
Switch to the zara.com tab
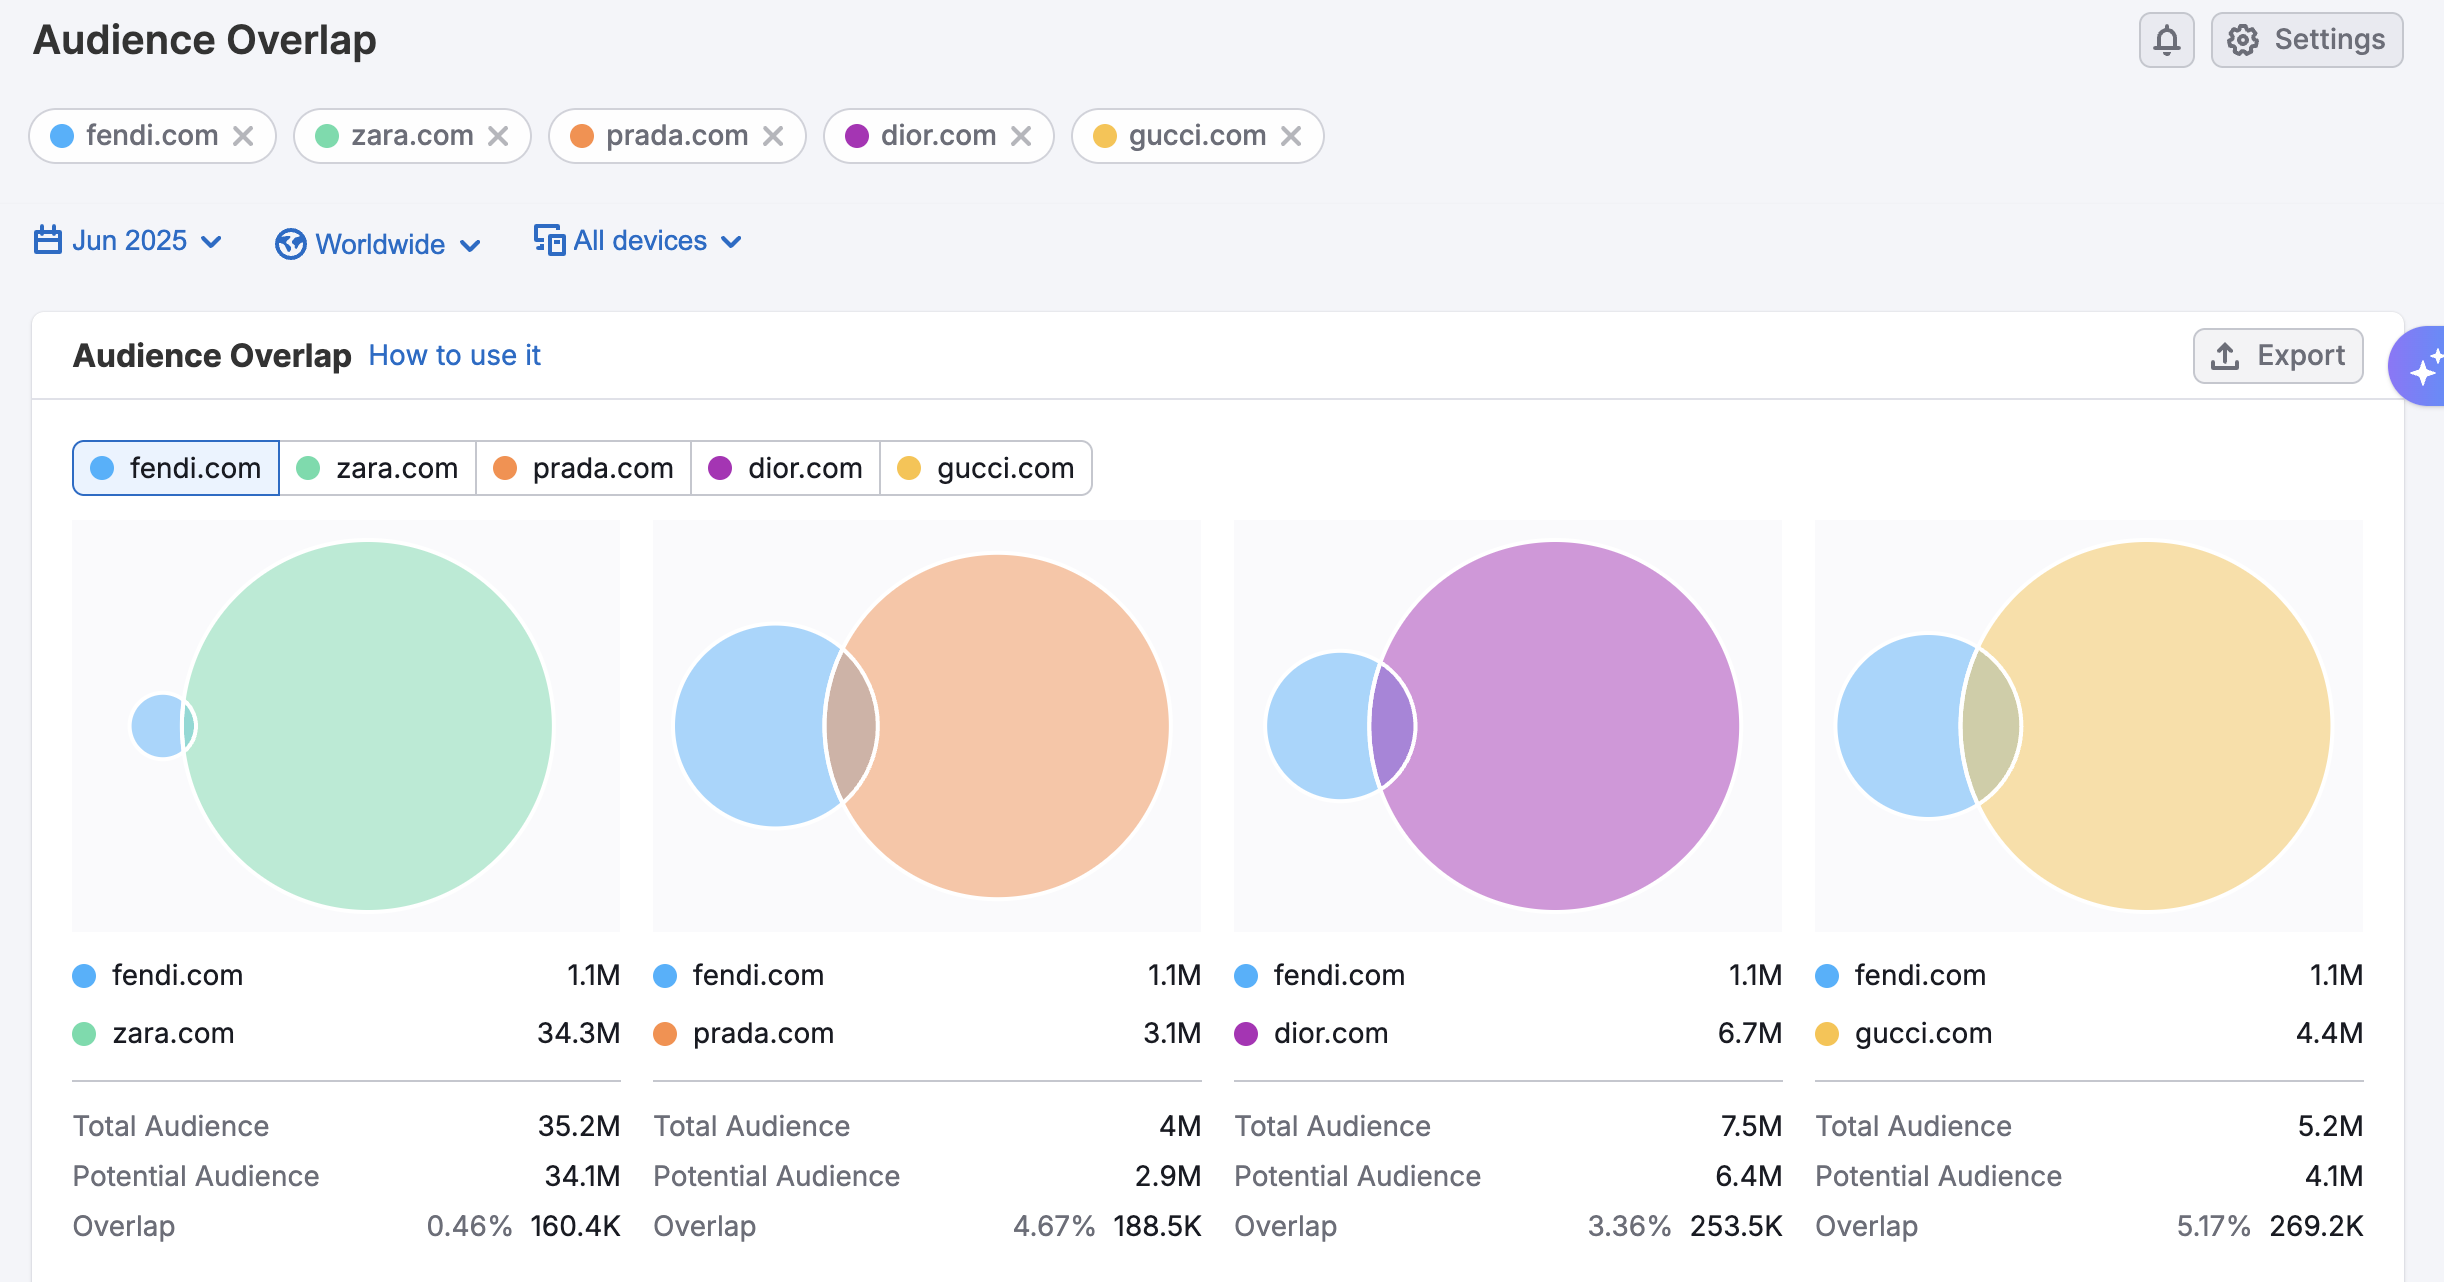(378, 468)
